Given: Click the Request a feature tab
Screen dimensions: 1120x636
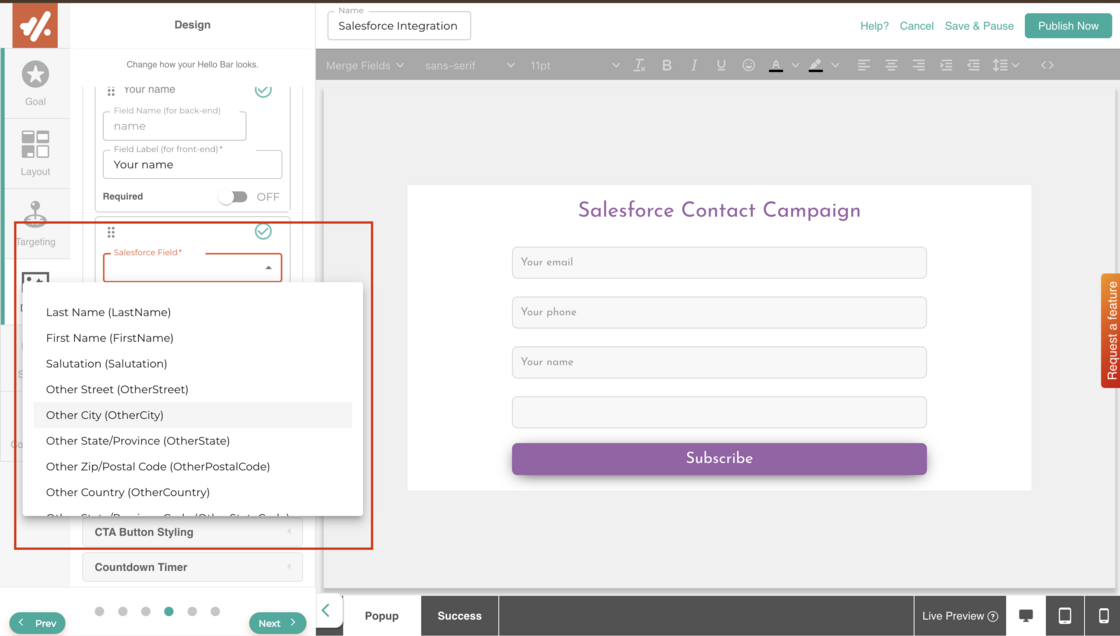Looking at the screenshot, I should (x=1111, y=330).
